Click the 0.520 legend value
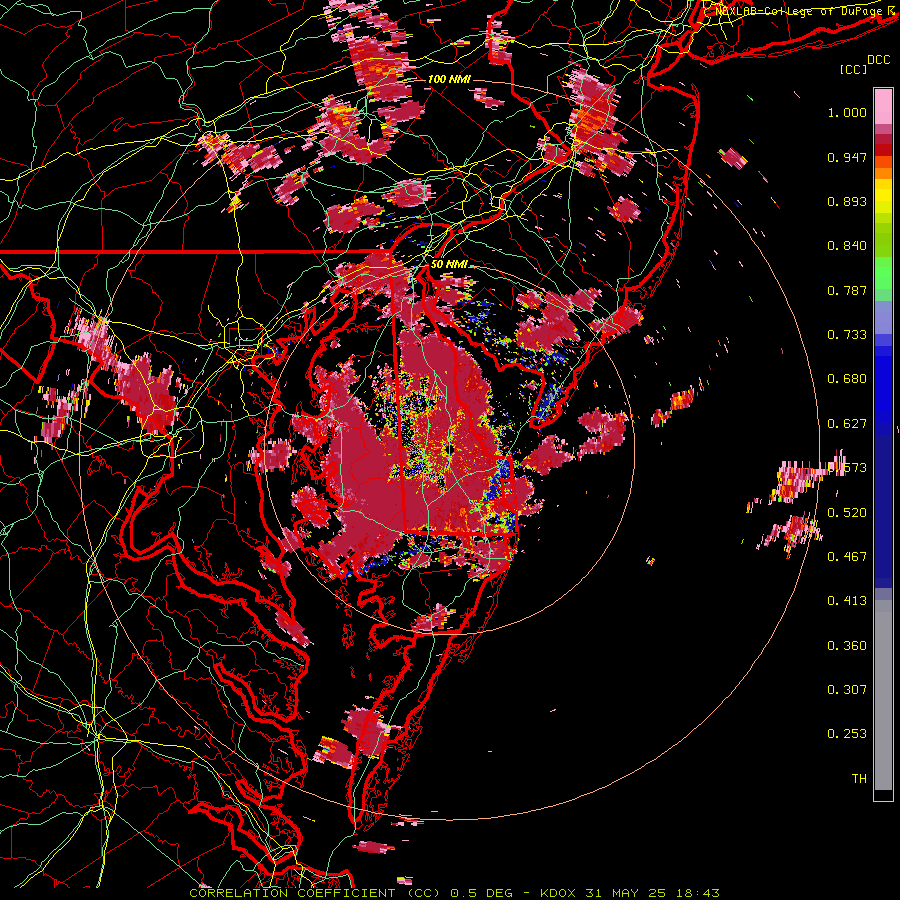Viewport: 900px width, 900px height. [847, 513]
